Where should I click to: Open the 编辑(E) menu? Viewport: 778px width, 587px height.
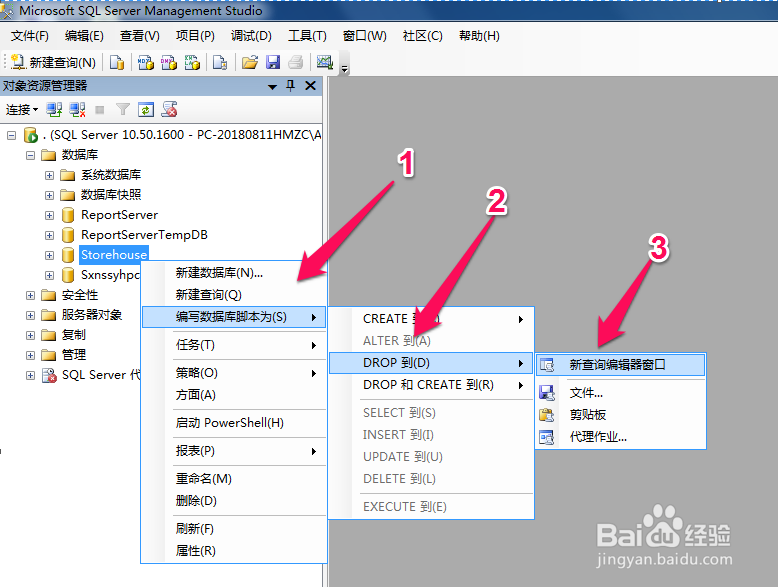tap(84, 36)
